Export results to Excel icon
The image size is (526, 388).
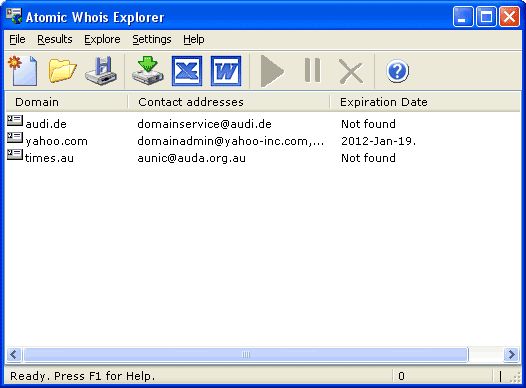pyautogui.click(x=187, y=71)
